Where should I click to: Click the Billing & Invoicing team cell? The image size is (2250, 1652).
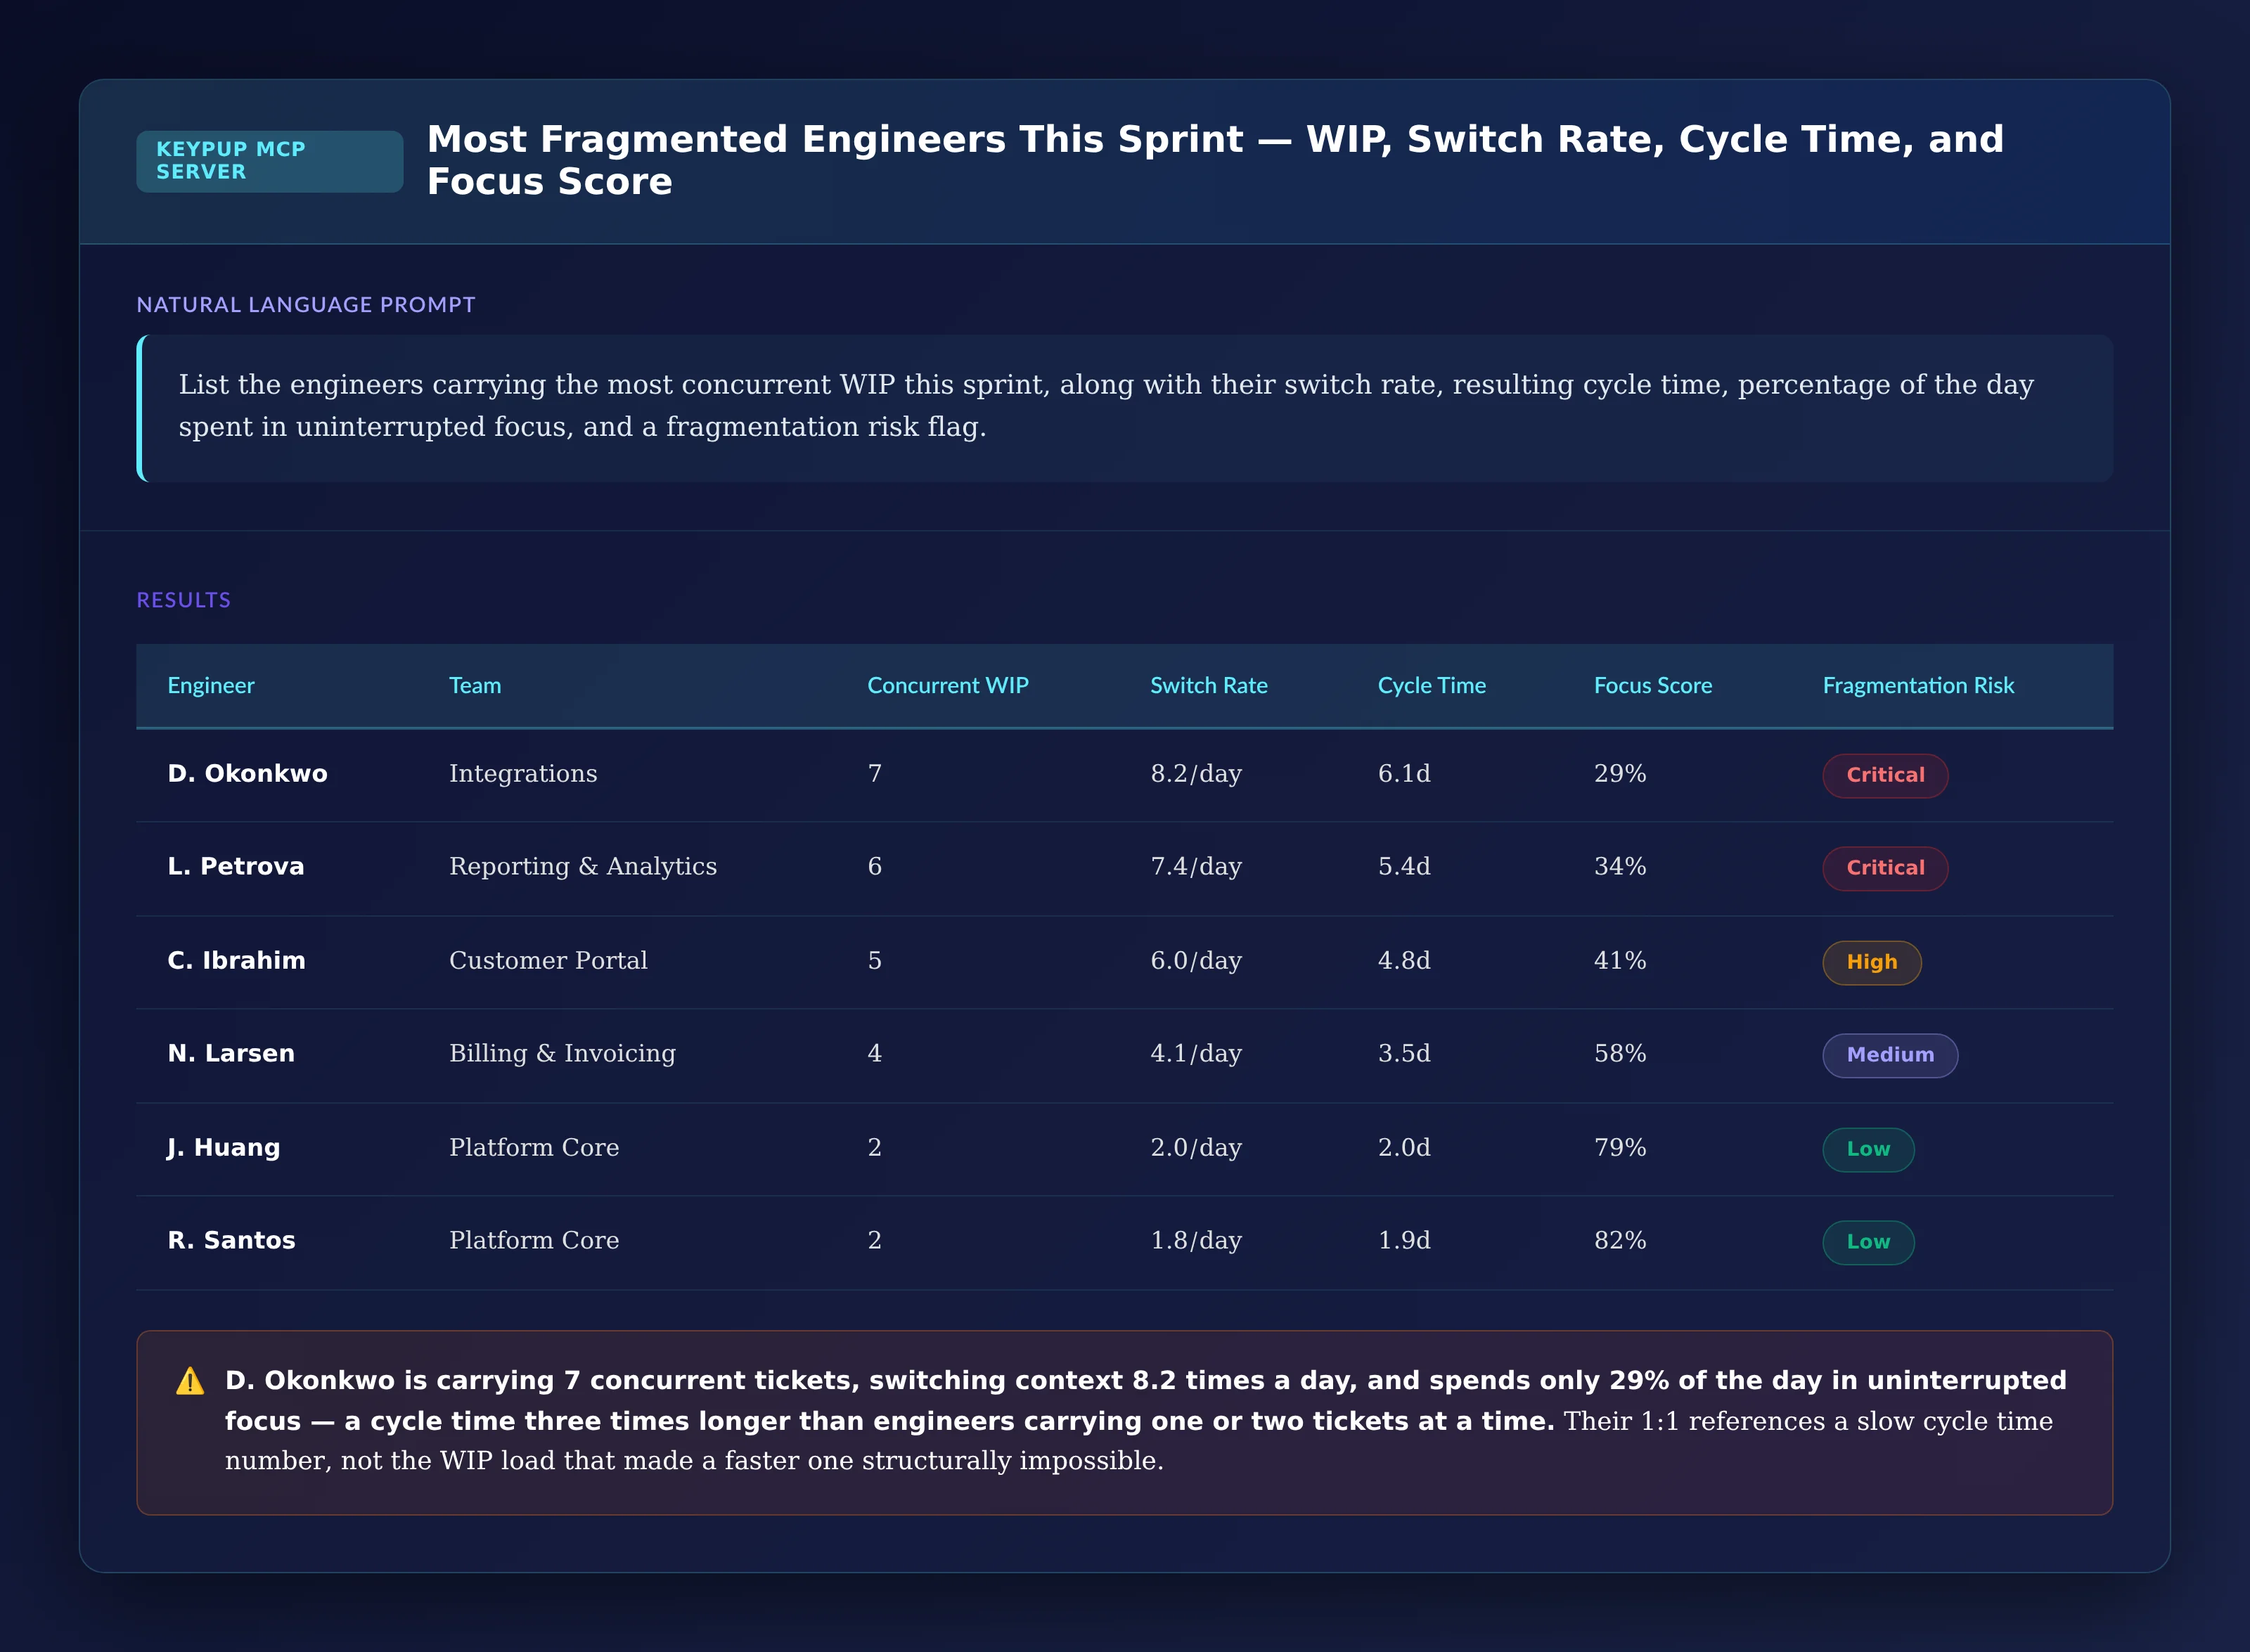click(562, 1054)
